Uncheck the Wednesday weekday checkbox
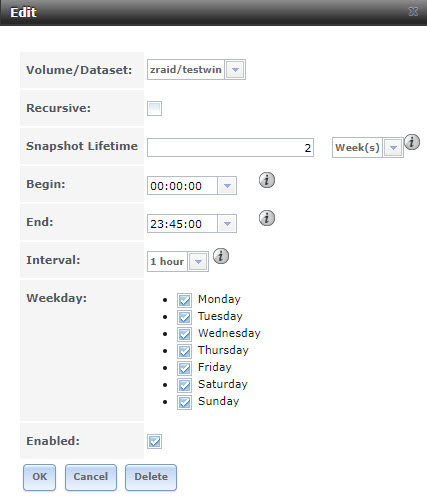The height and width of the screenshot is (501, 427). [x=184, y=334]
